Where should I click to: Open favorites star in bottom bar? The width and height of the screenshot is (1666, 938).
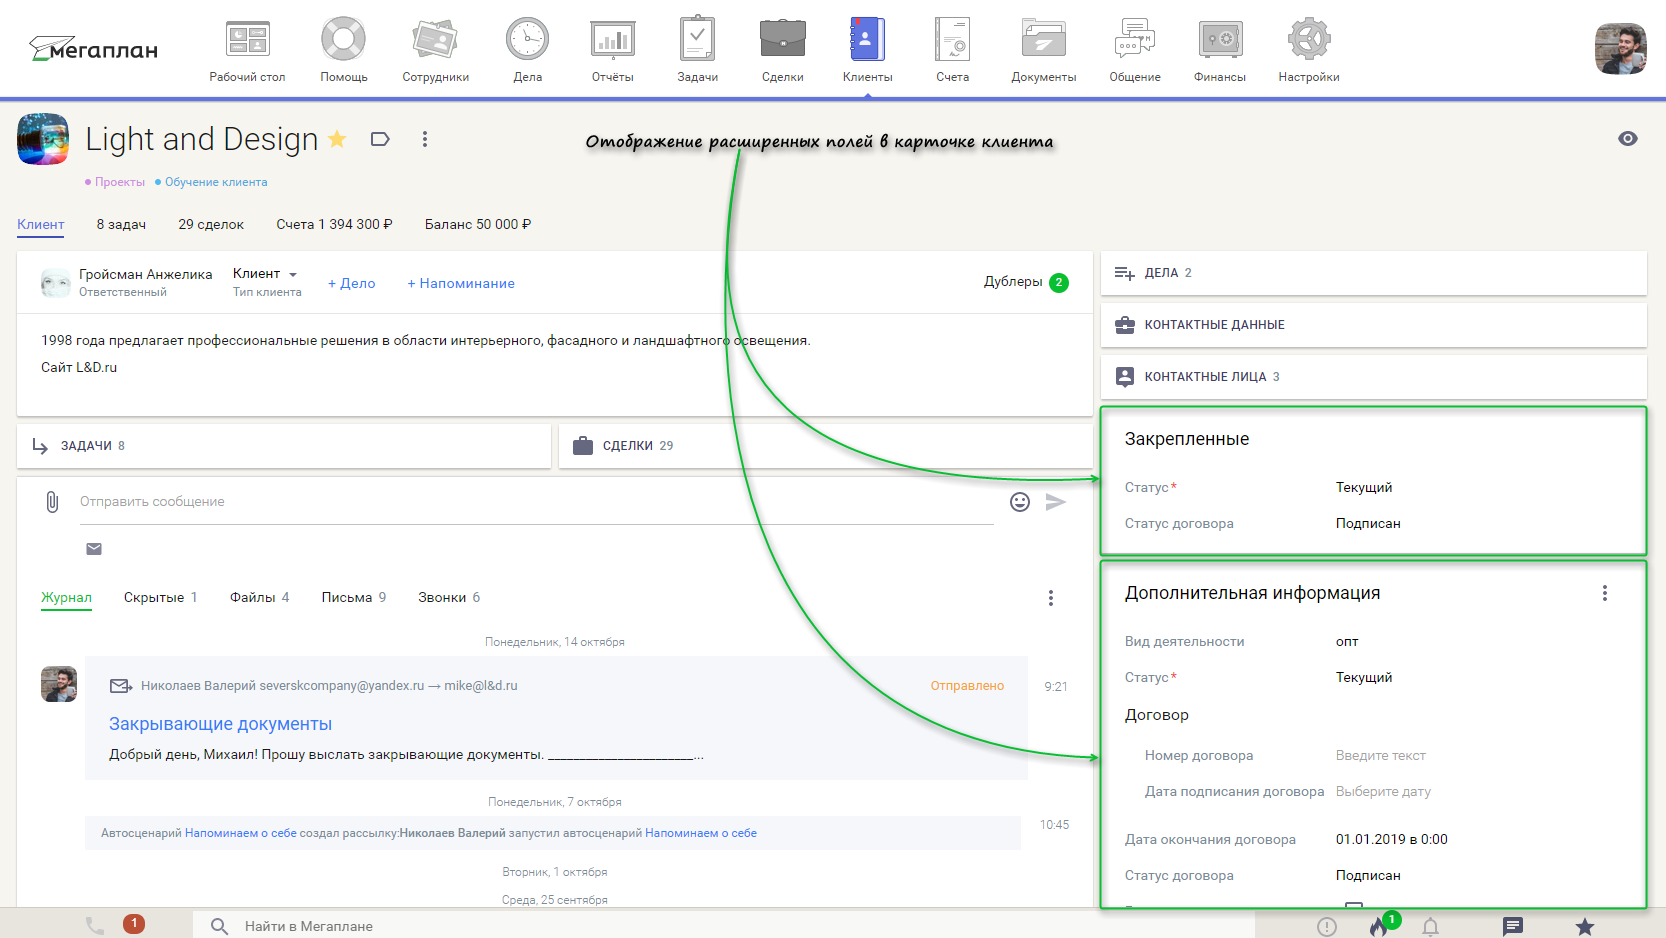[x=1585, y=927]
